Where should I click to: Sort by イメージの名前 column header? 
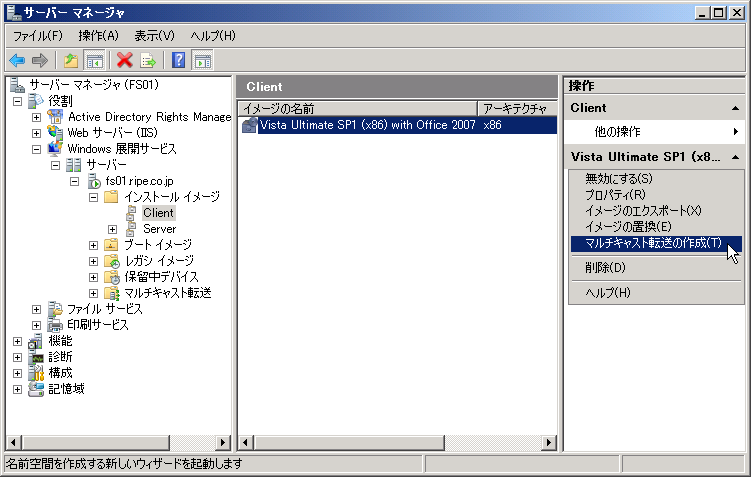[x=357, y=109]
